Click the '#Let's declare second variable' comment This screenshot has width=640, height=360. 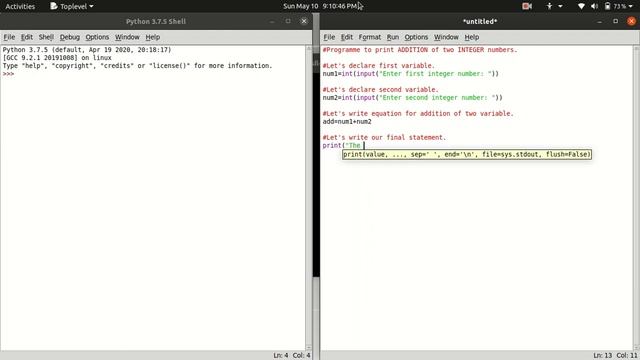(380, 89)
